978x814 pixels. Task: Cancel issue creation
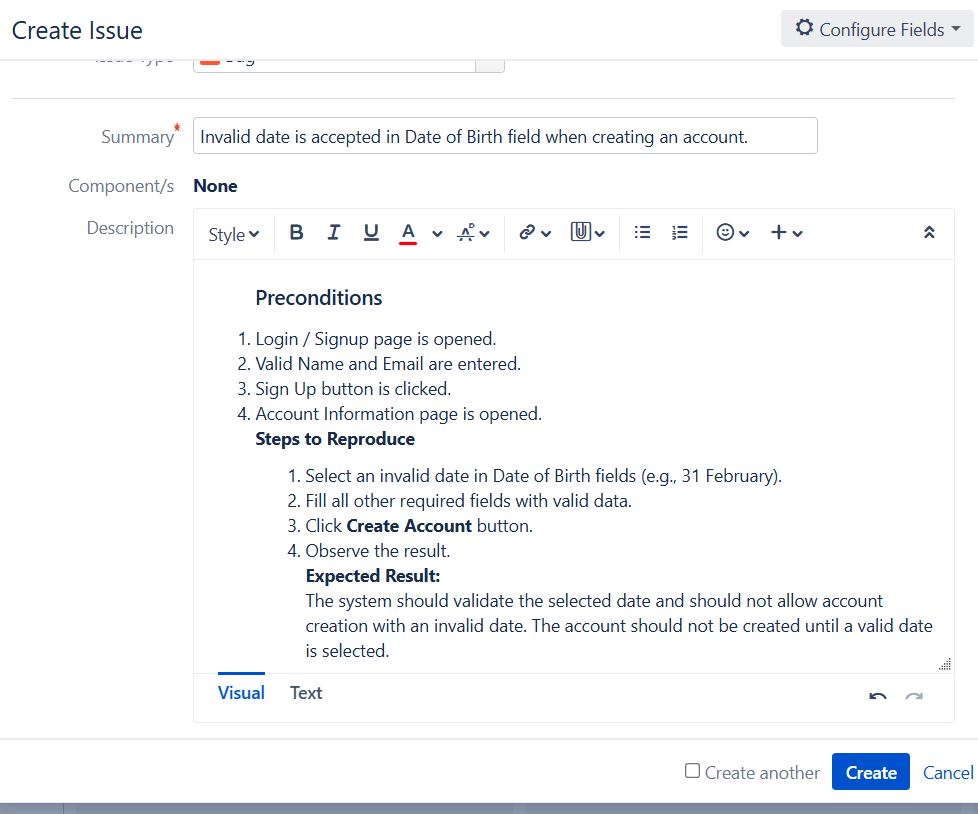(948, 773)
